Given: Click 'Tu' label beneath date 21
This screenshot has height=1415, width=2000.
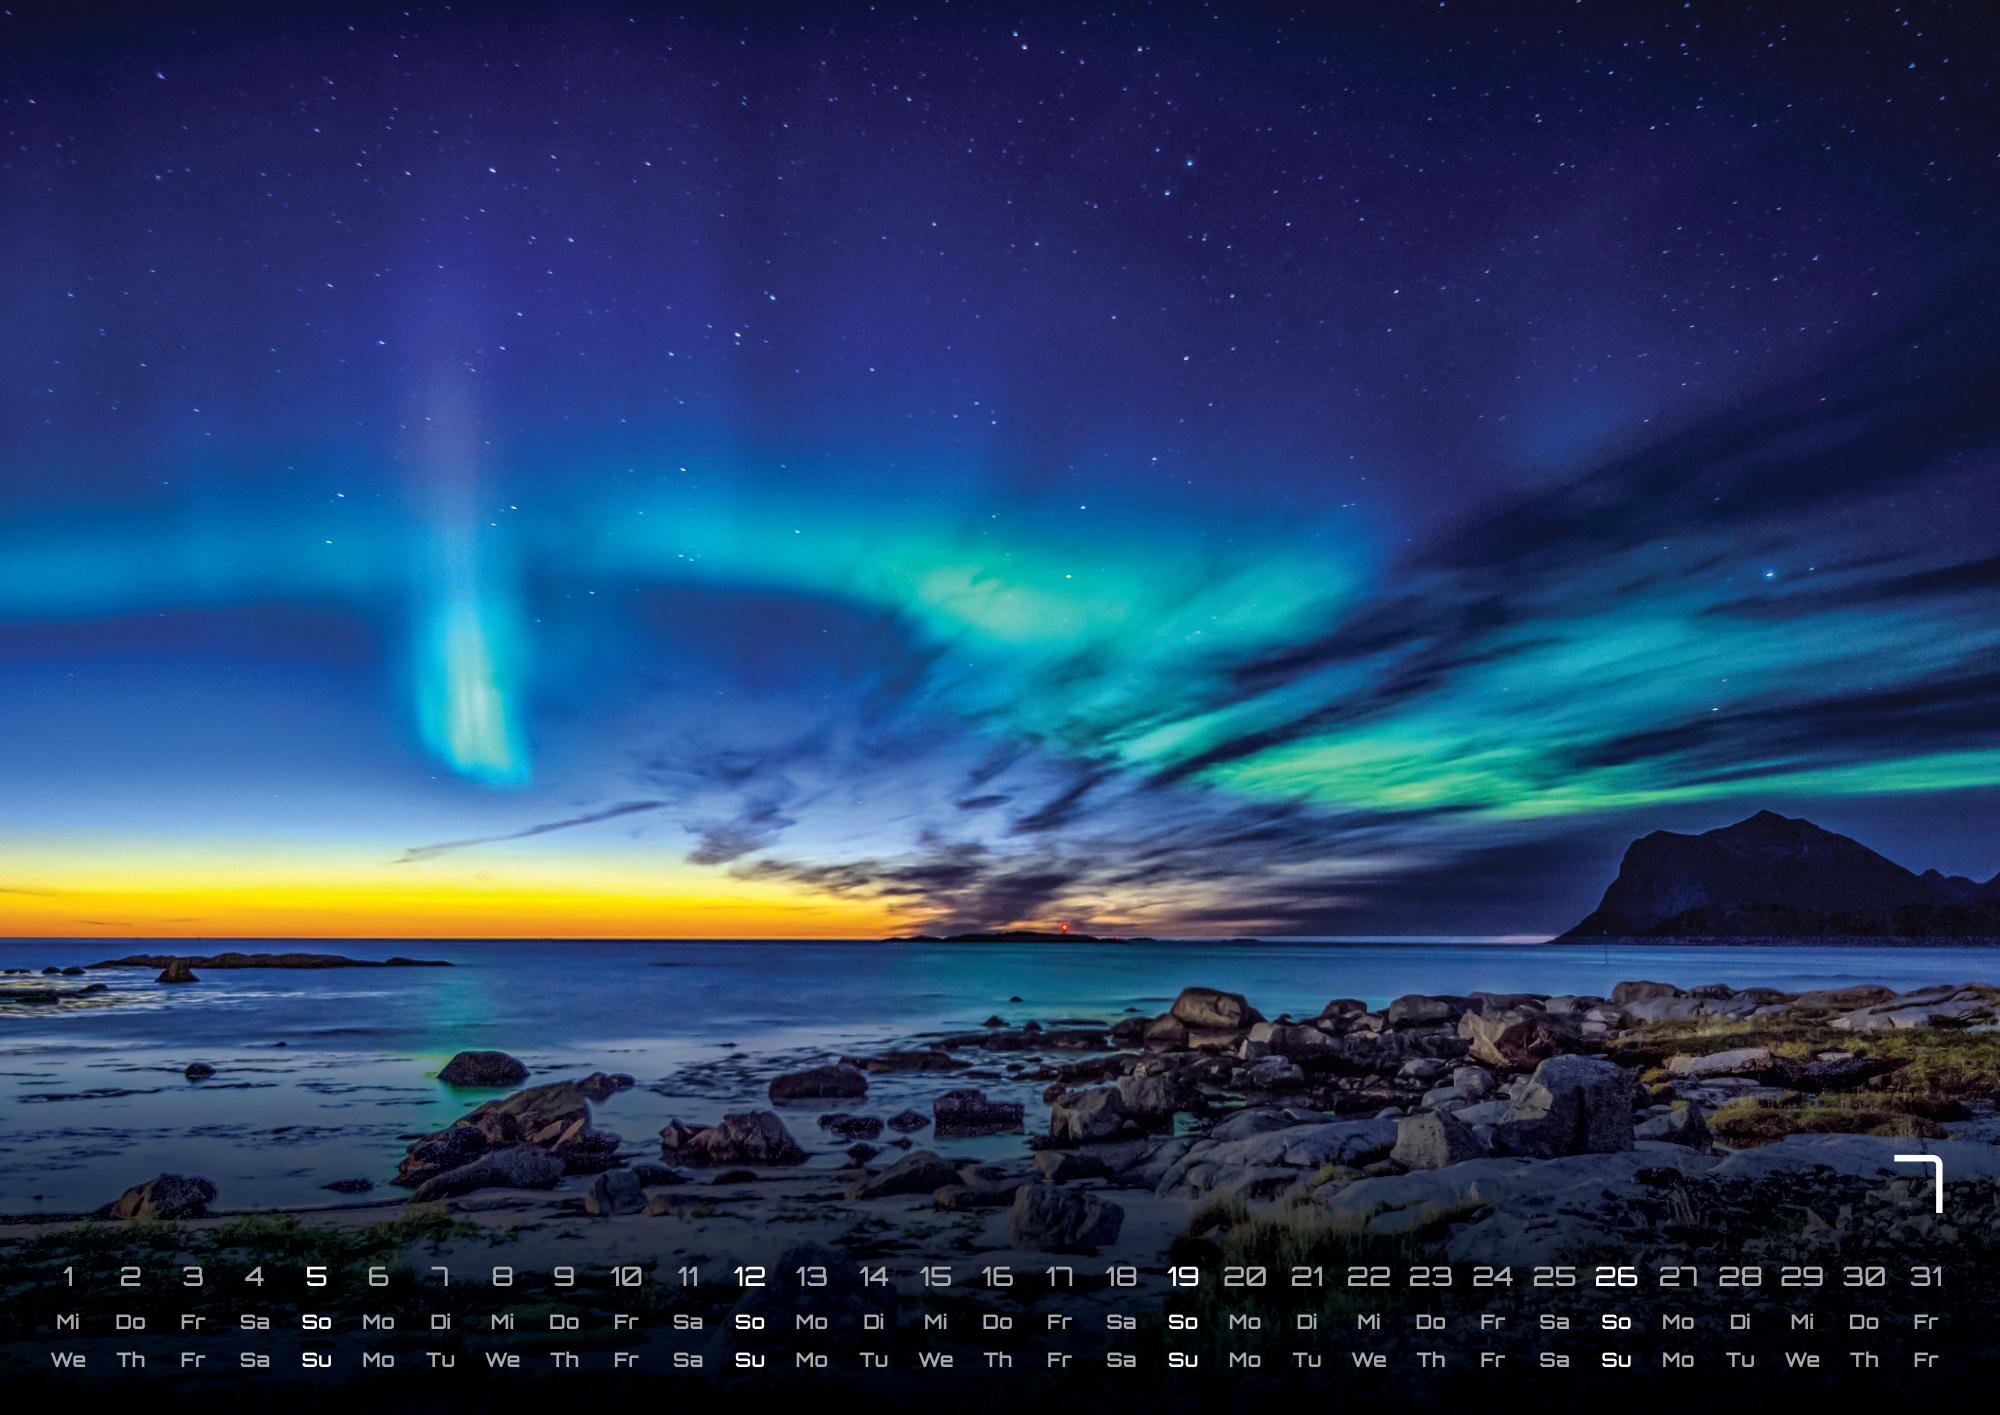Looking at the screenshot, I should tap(1307, 1360).
